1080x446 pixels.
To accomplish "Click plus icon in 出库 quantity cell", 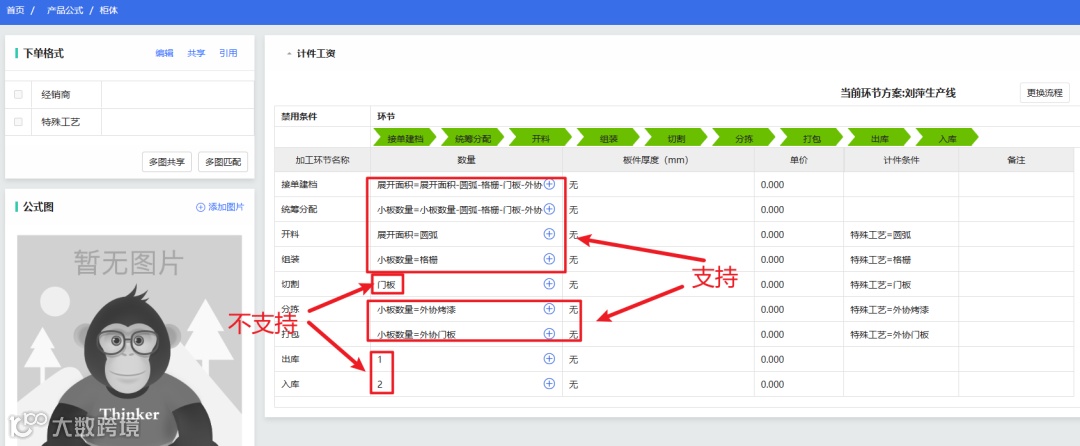I will pos(549,359).
